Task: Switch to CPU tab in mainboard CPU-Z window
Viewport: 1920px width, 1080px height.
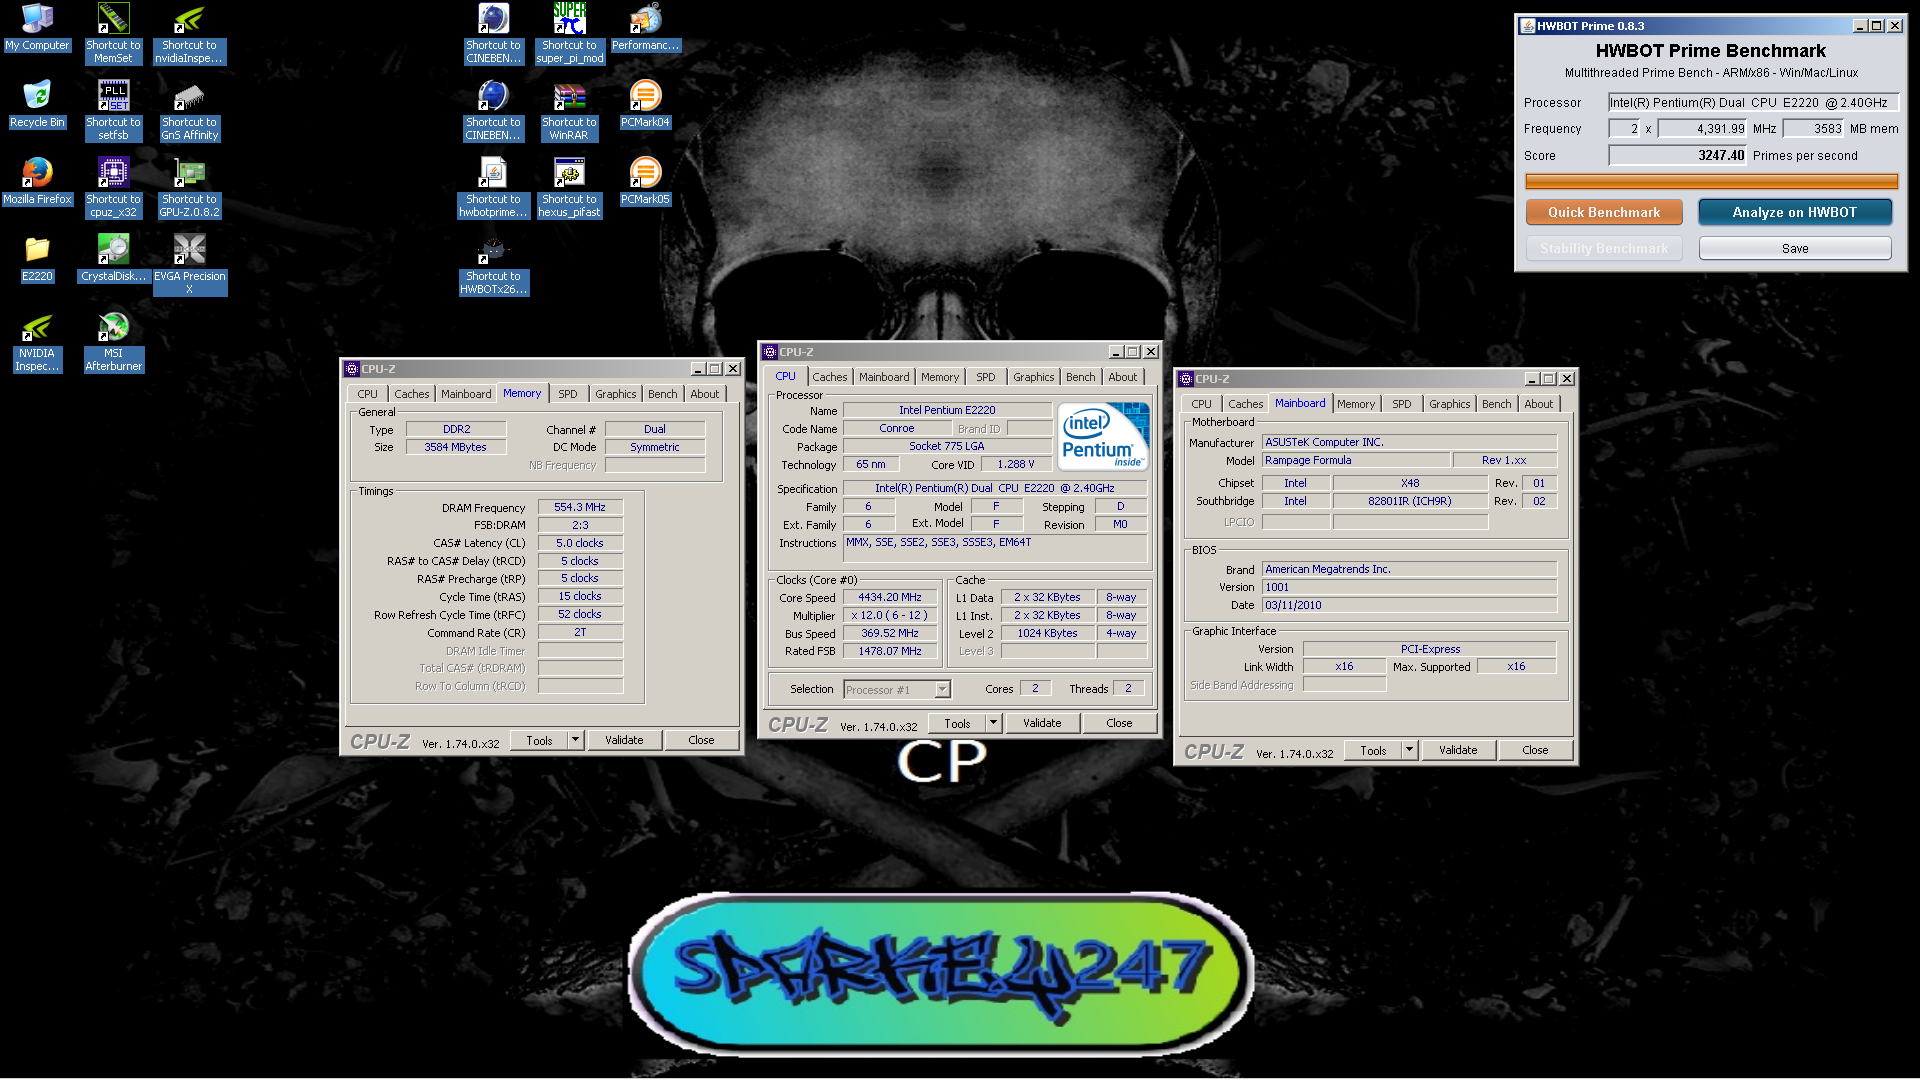Action: click(1201, 404)
